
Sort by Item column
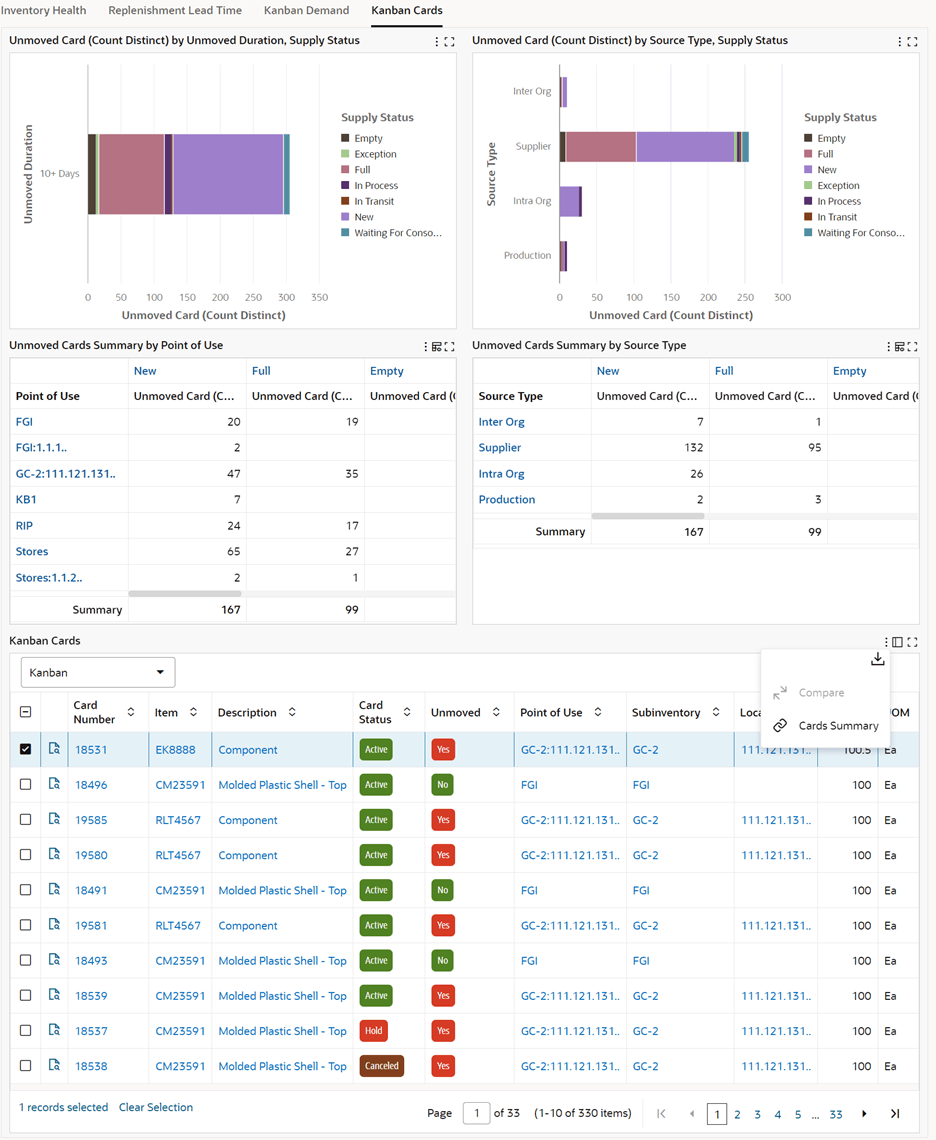tap(193, 712)
